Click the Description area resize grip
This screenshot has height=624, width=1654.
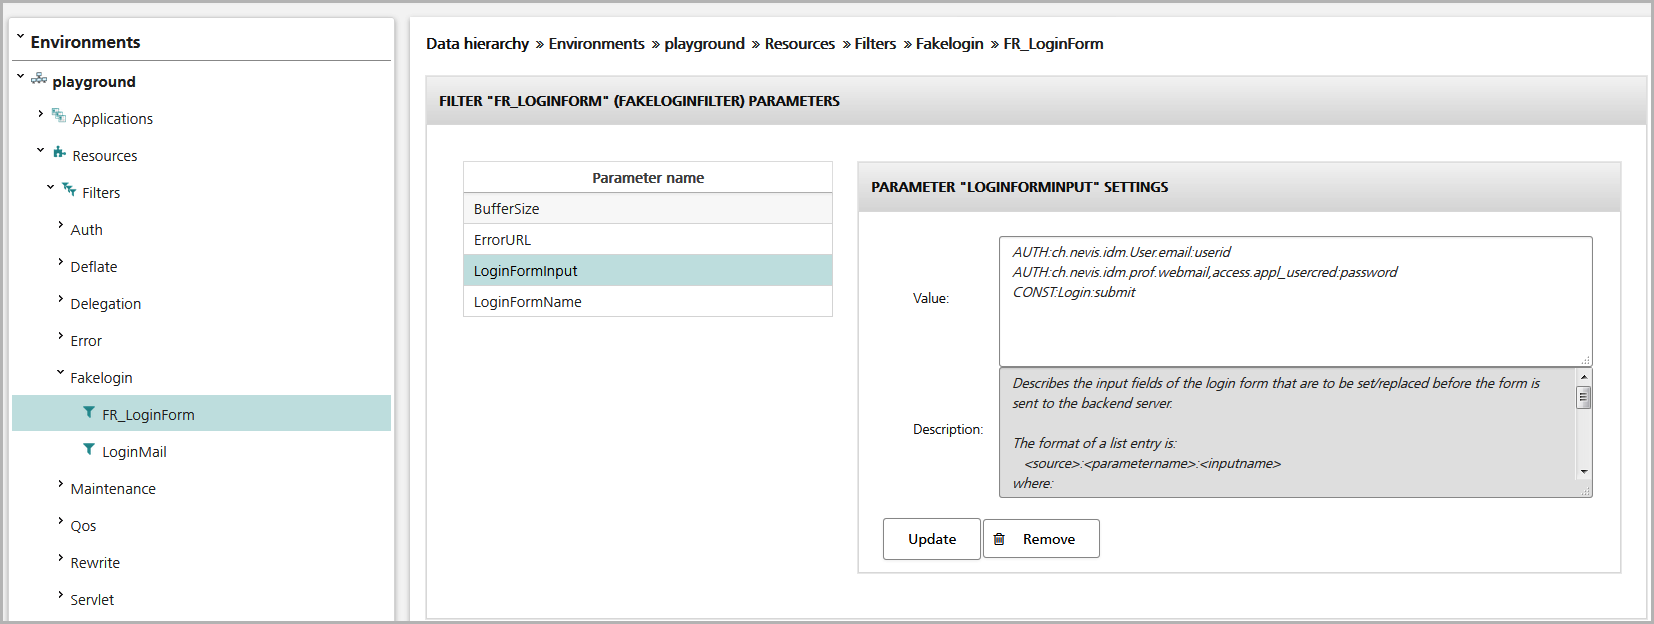(1586, 491)
